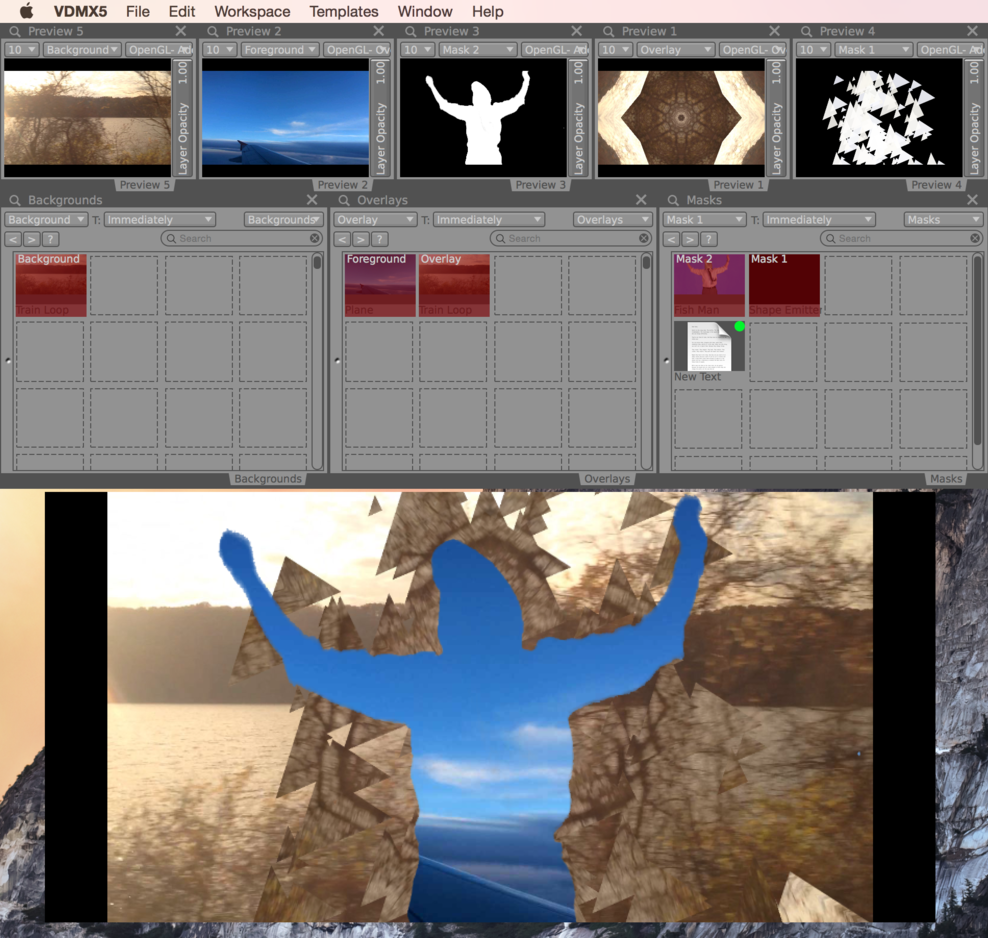Click previous clip button in Masks panel

click(x=671, y=239)
